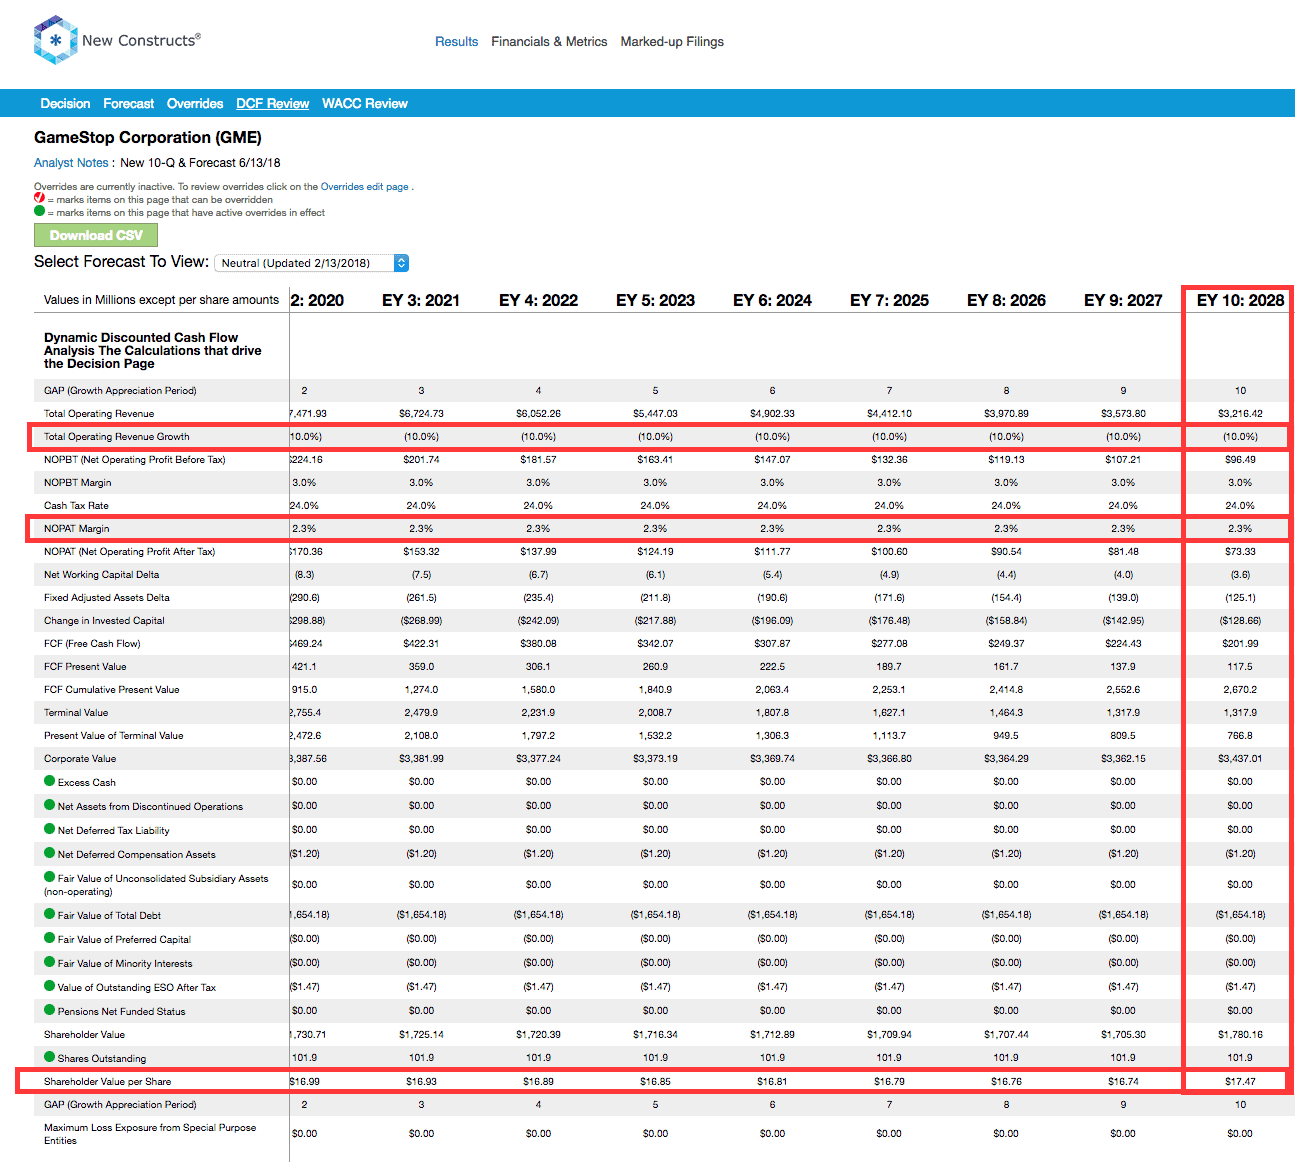Screen dimensions: 1295x1162
Task: Click the Terminal Value row label
Action: point(76,713)
